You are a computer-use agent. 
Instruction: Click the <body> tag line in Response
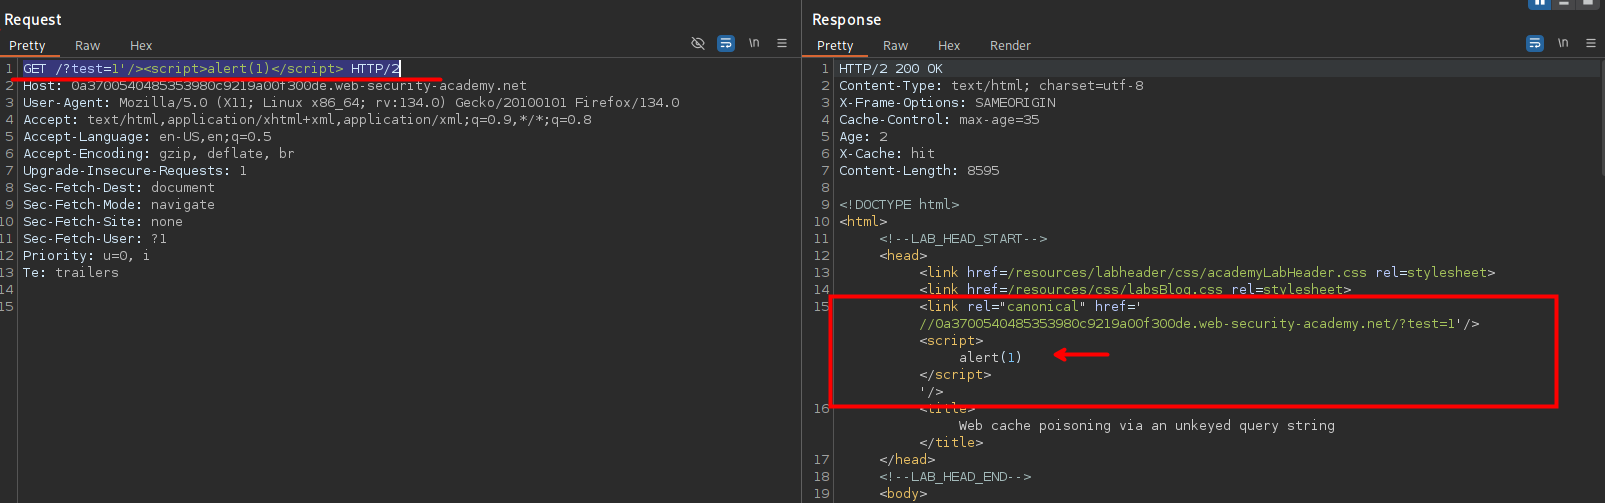[x=903, y=494]
